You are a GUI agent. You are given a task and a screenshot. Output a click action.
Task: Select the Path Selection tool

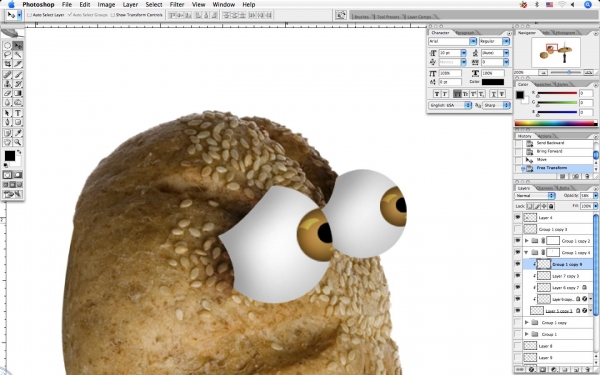coord(7,113)
